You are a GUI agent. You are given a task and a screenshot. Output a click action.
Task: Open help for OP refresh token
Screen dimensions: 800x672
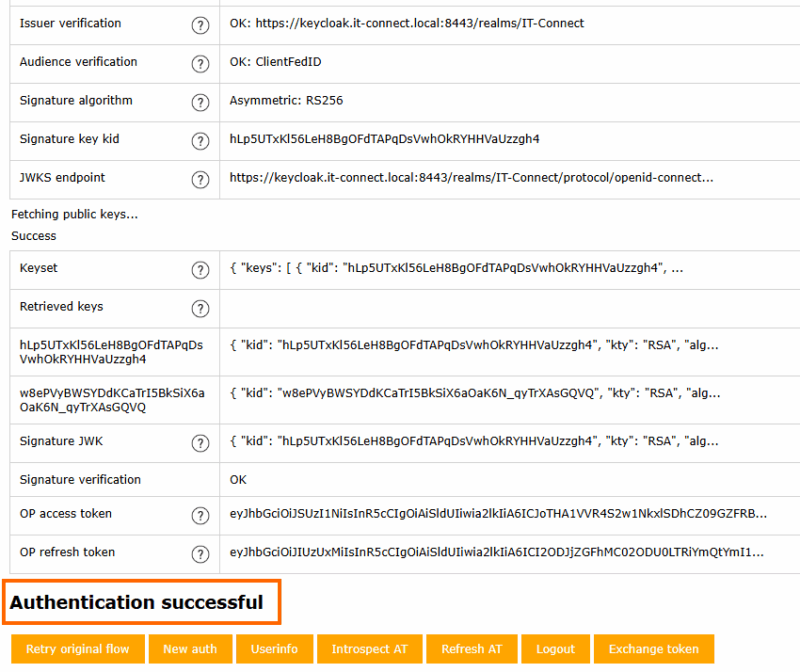point(200,553)
